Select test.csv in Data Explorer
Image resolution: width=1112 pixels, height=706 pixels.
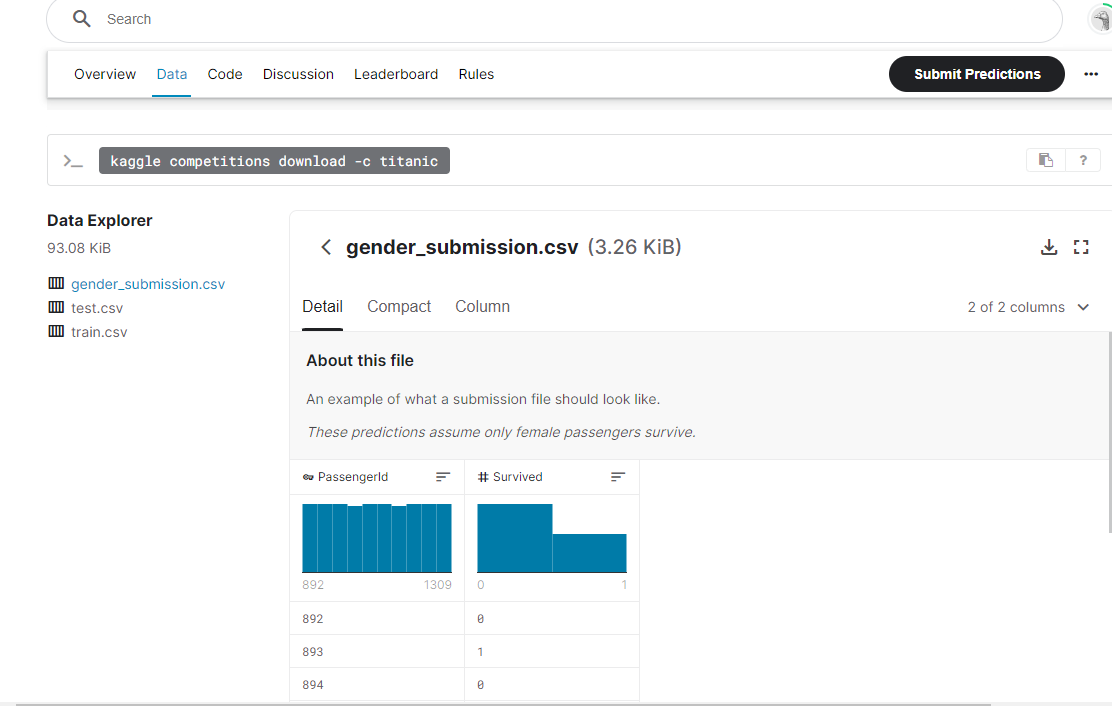[97, 308]
